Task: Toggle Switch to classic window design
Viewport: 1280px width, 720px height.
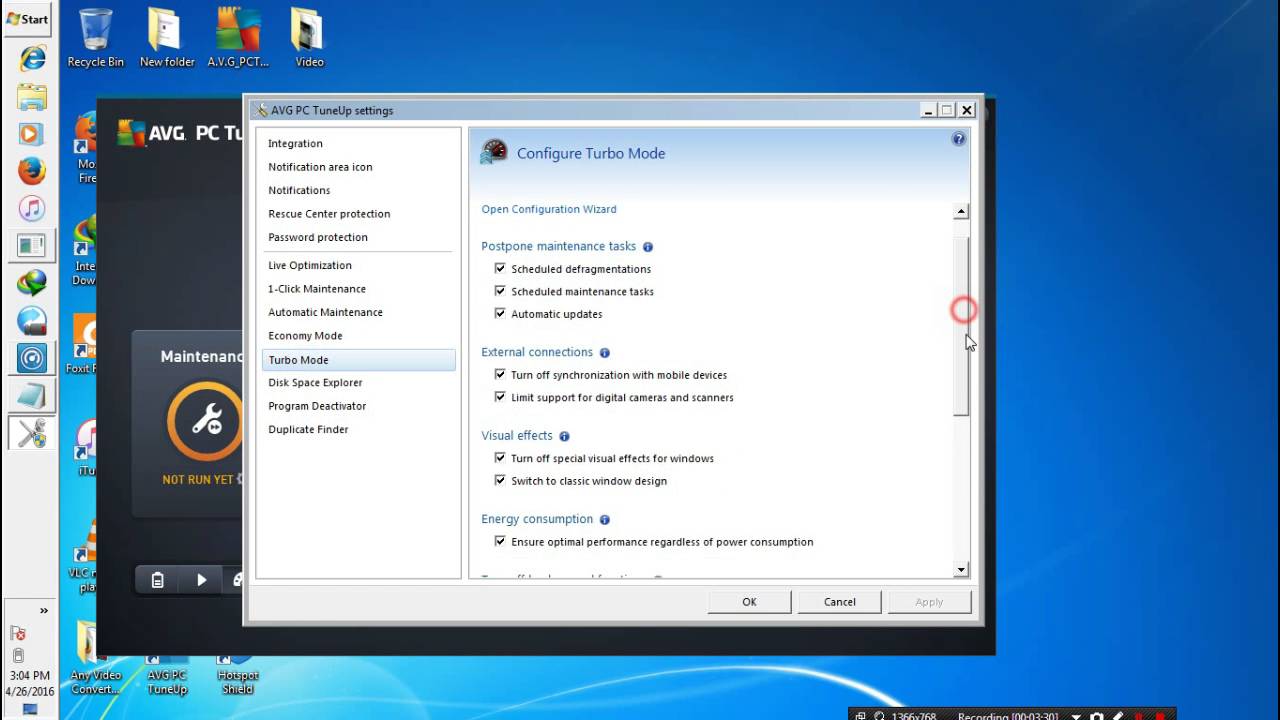Action: click(x=500, y=481)
